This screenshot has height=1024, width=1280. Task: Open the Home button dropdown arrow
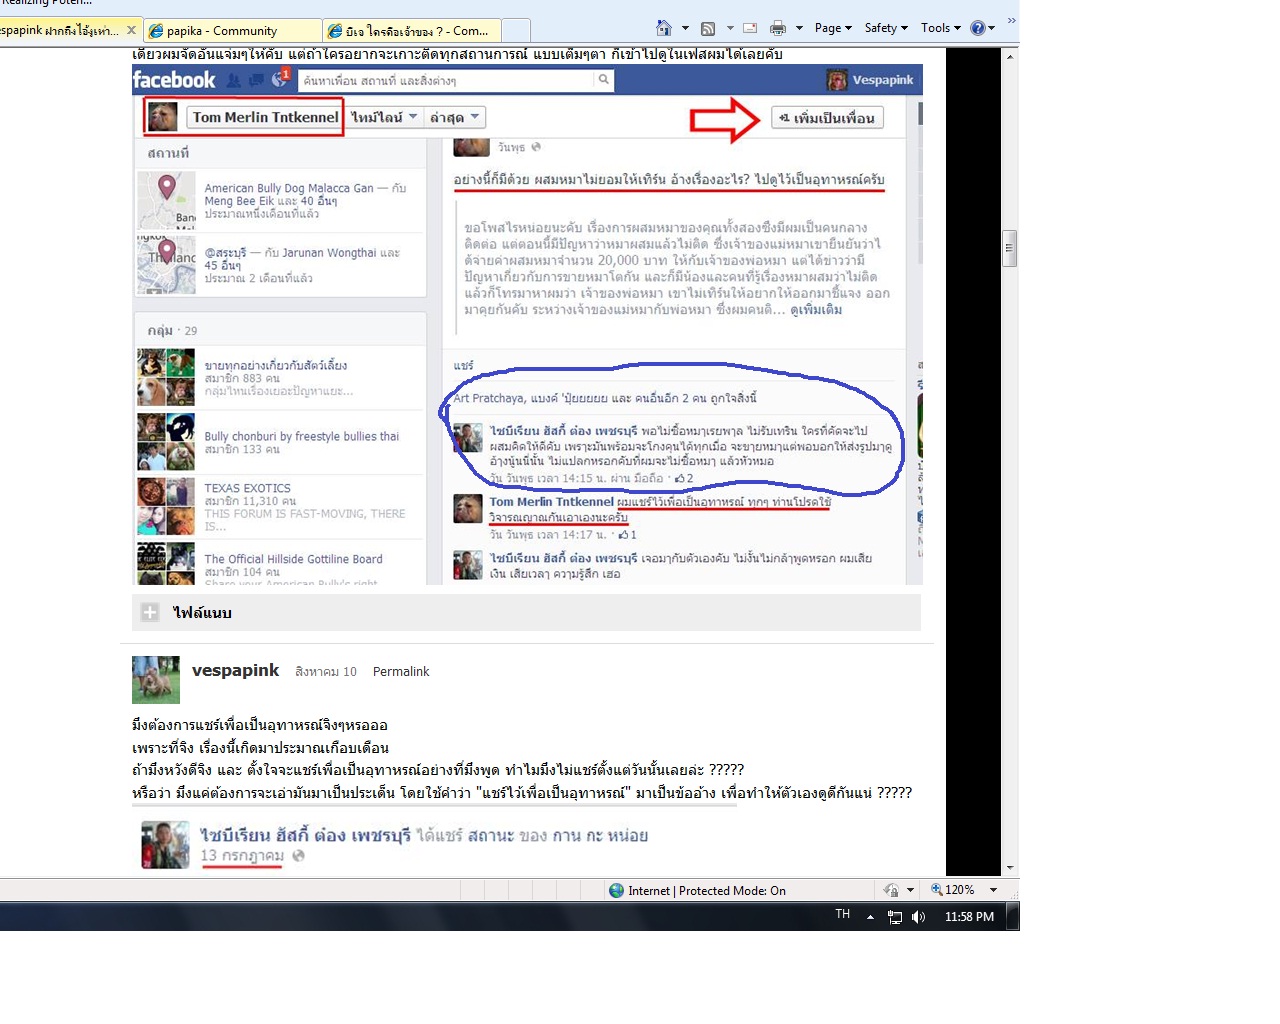click(x=685, y=28)
